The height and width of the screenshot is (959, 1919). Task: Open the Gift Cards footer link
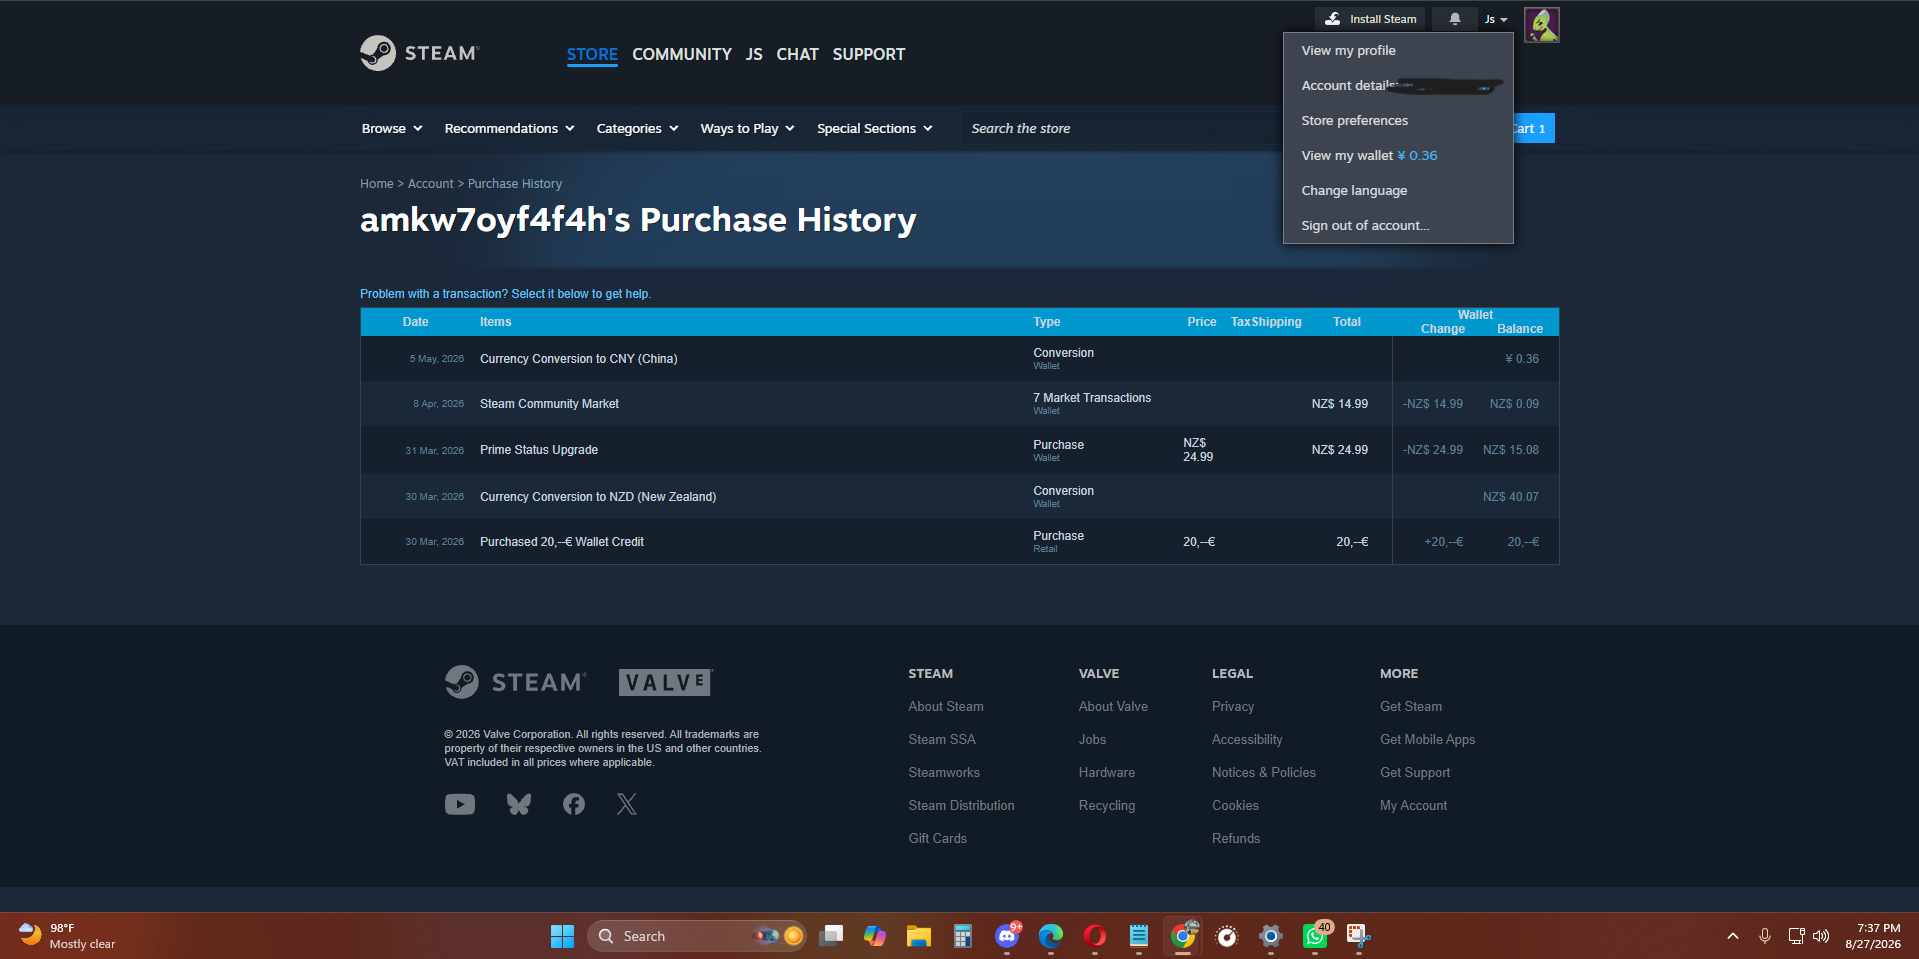[938, 838]
